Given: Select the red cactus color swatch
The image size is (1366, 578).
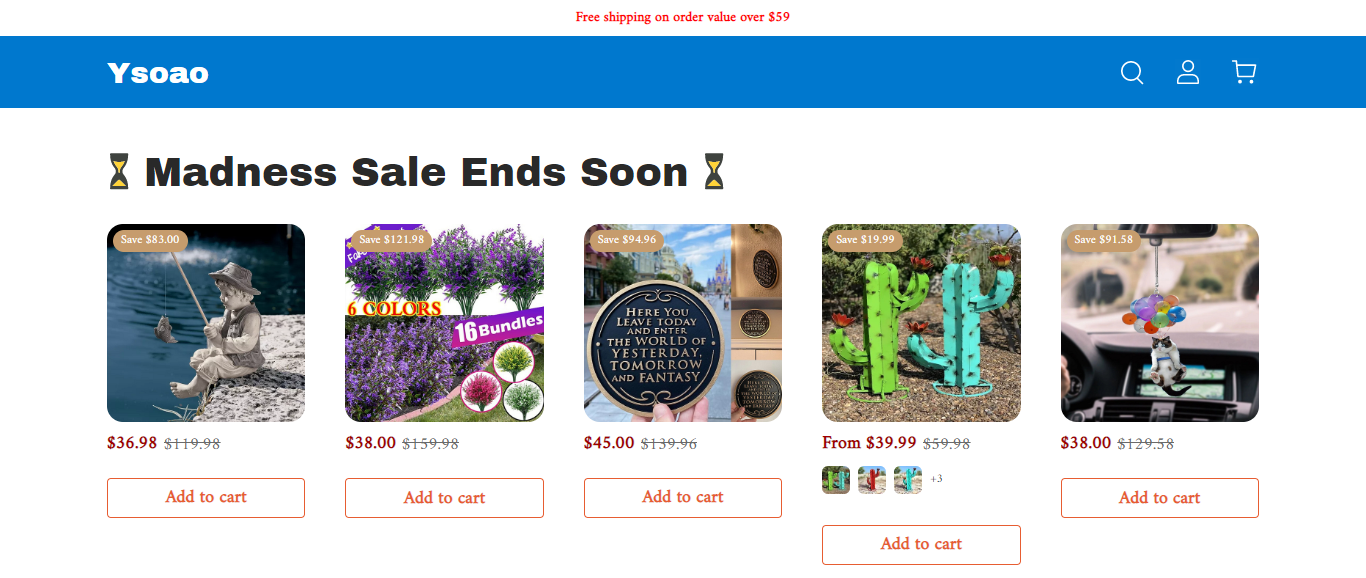Looking at the screenshot, I should click(x=872, y=480).
